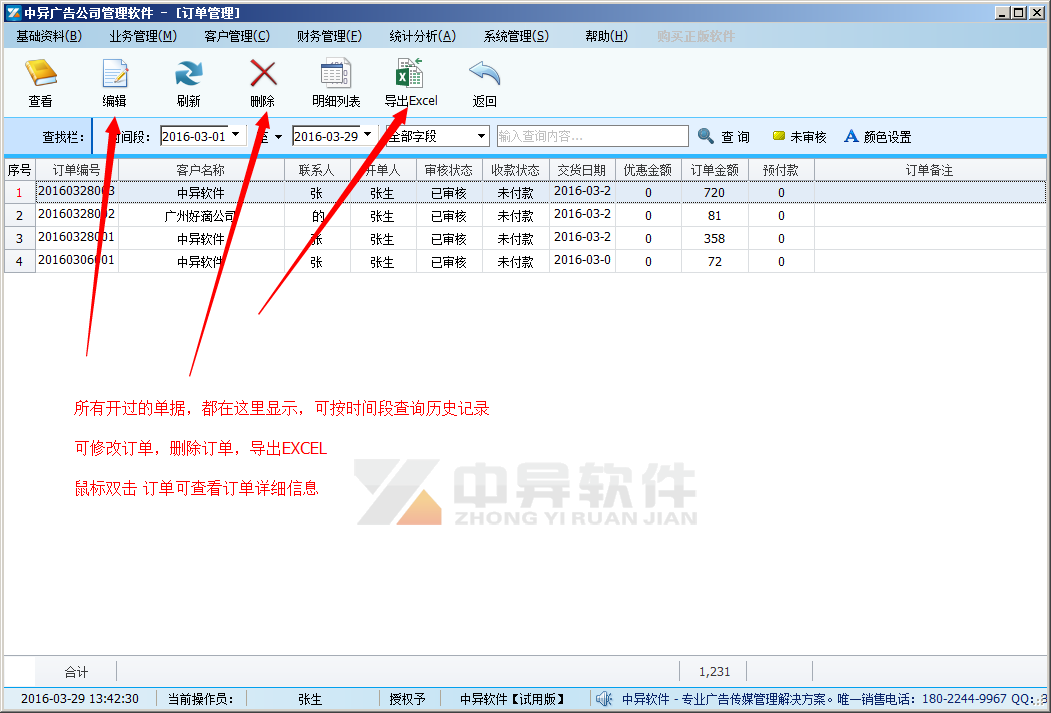Click the 输入查询内容 search input box

point(593,136)
